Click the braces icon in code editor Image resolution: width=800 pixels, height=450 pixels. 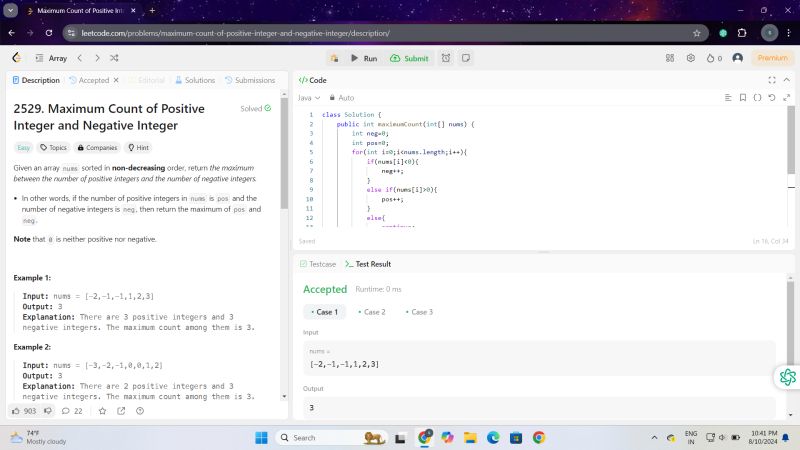757,97
